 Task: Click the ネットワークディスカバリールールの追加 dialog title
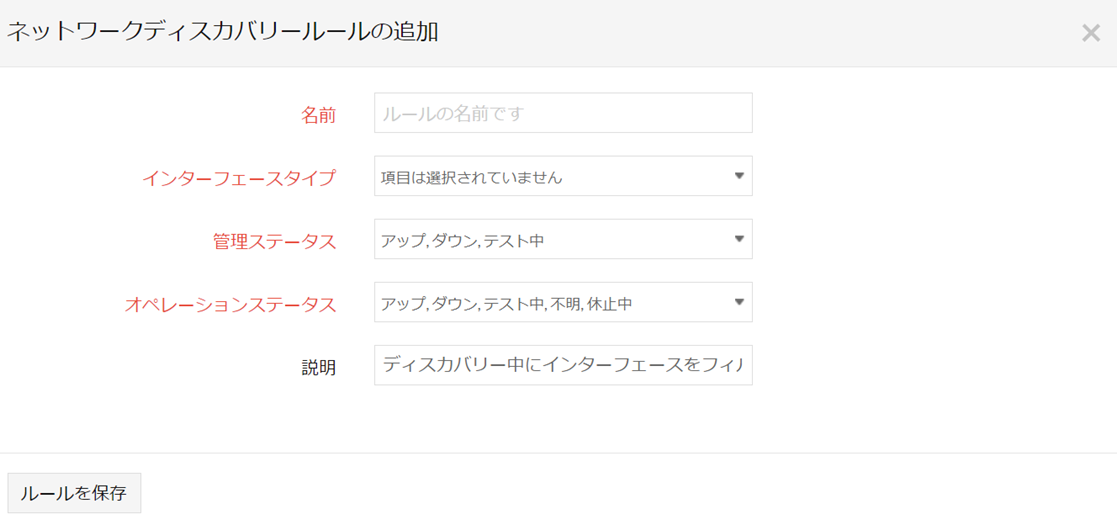[222, 32]
